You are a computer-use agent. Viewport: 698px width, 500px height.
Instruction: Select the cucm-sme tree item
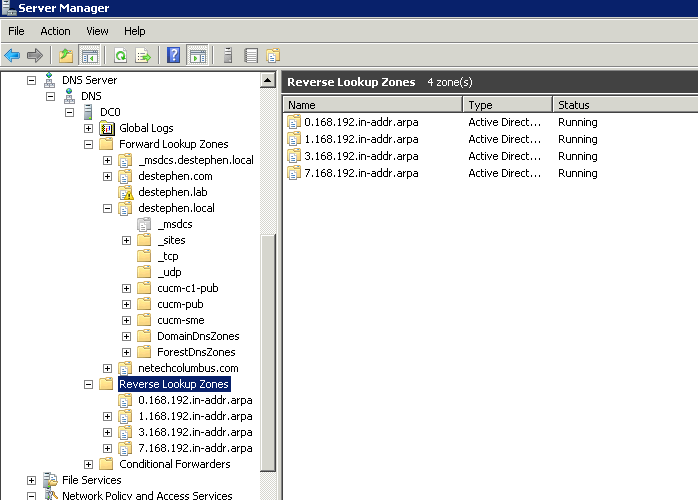(181, 320)
